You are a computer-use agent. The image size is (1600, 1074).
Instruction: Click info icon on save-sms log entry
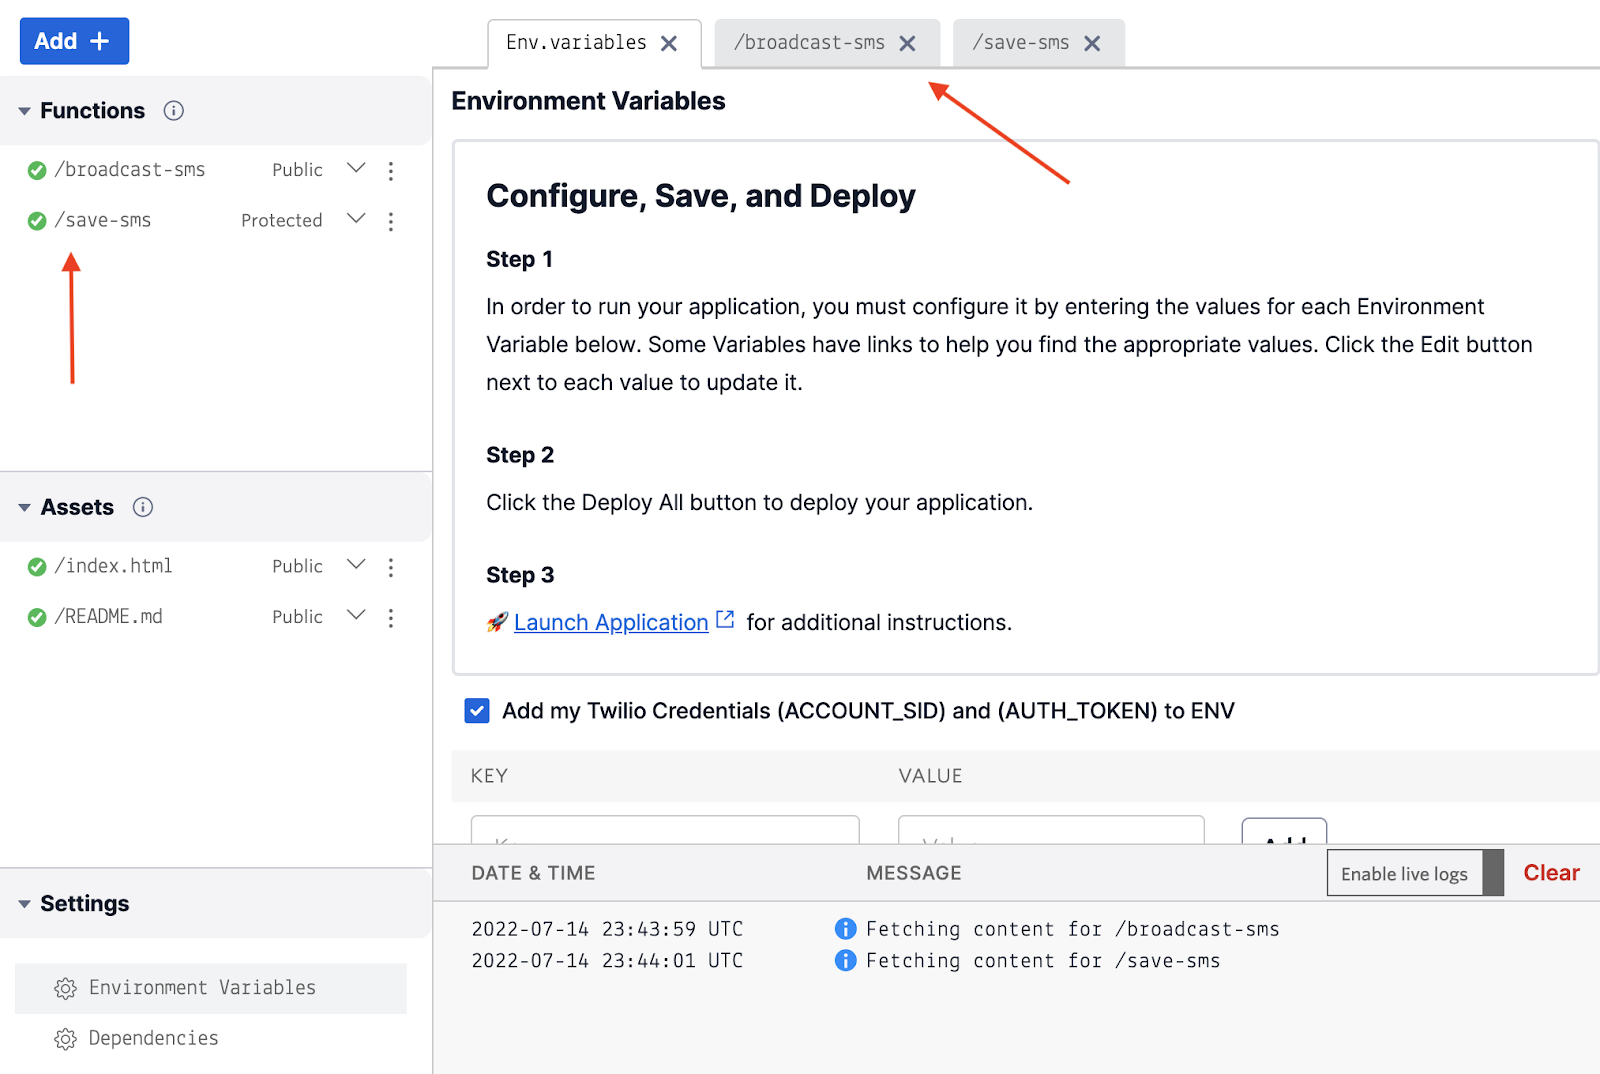tap(845, 961)
